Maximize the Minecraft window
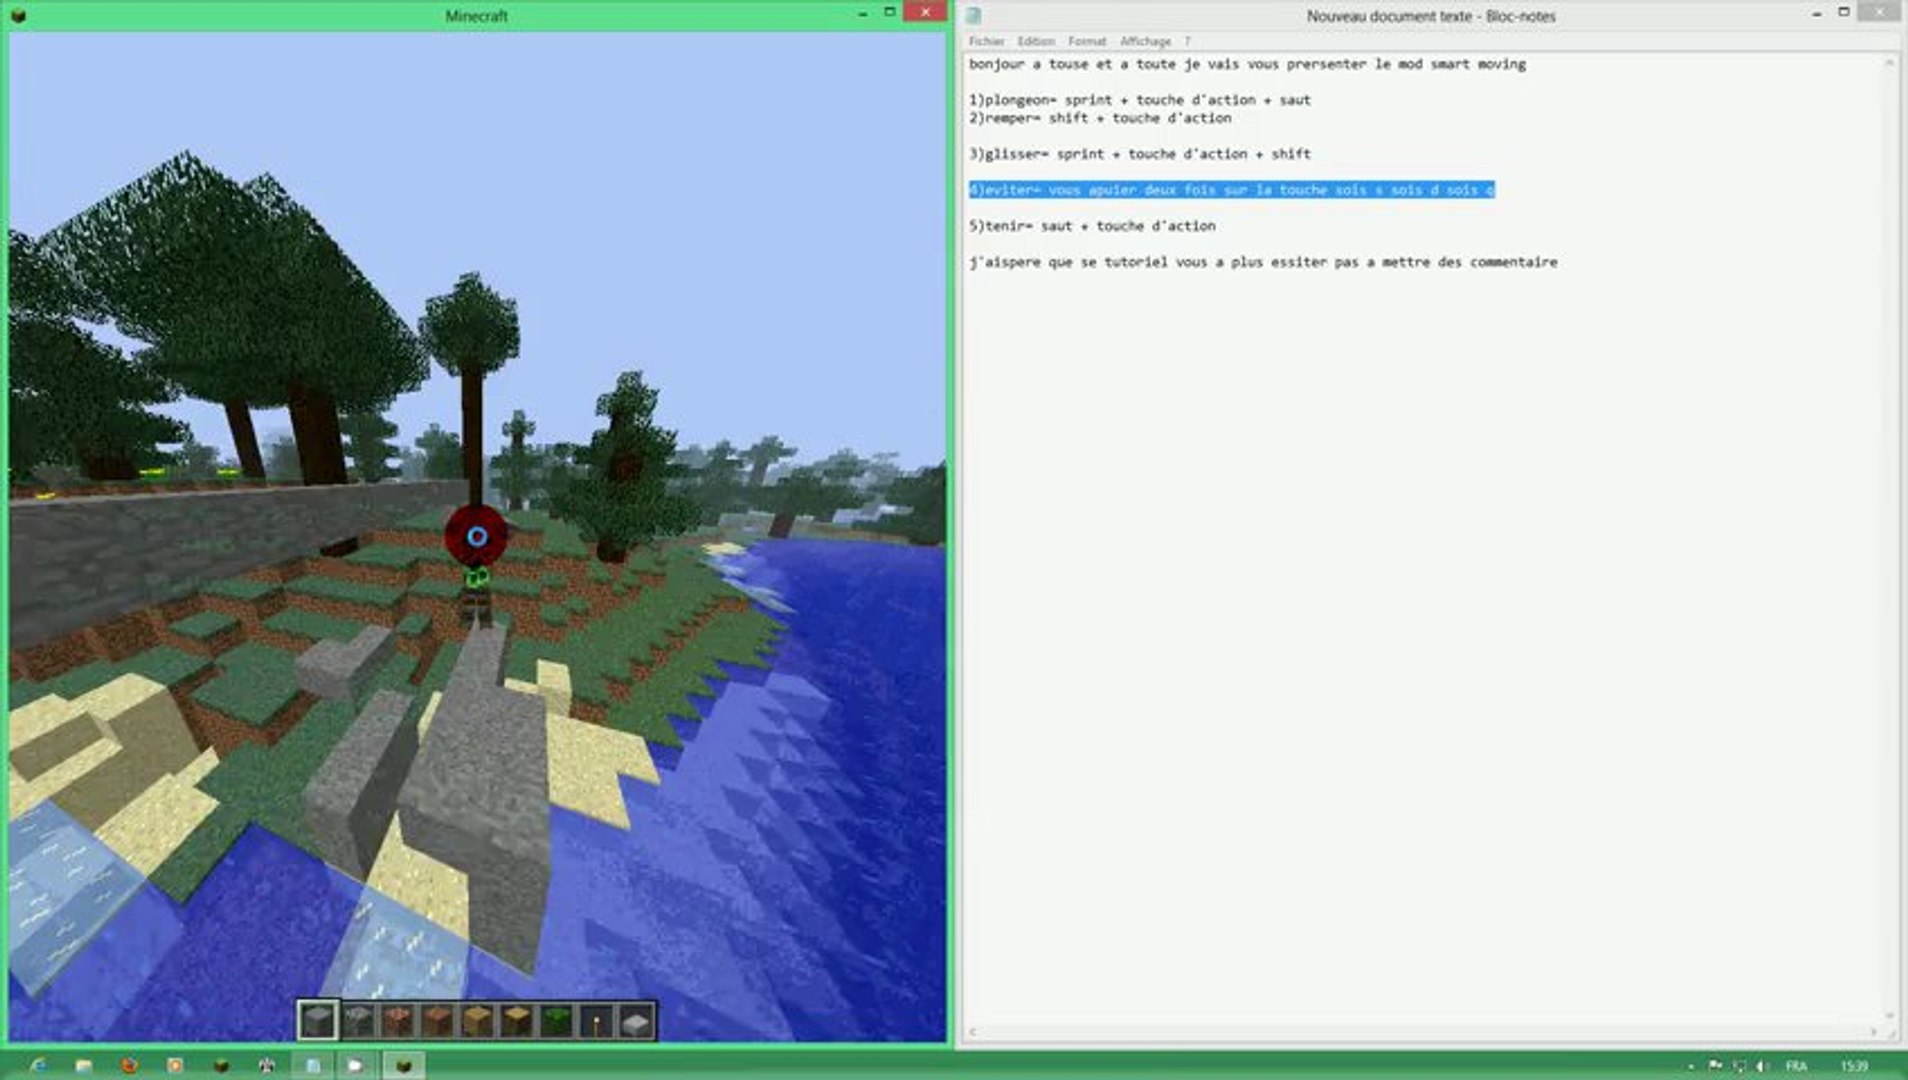 coord(889,13)
